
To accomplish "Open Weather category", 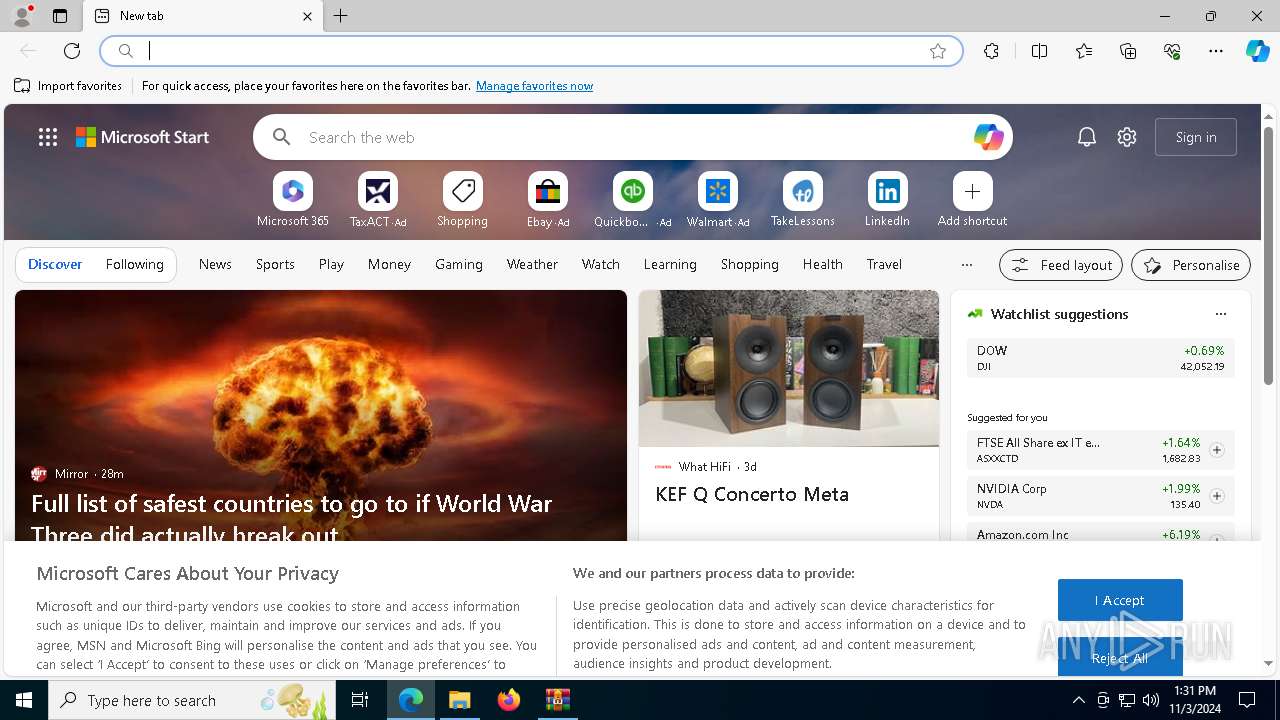I will [x=532, y=264].
